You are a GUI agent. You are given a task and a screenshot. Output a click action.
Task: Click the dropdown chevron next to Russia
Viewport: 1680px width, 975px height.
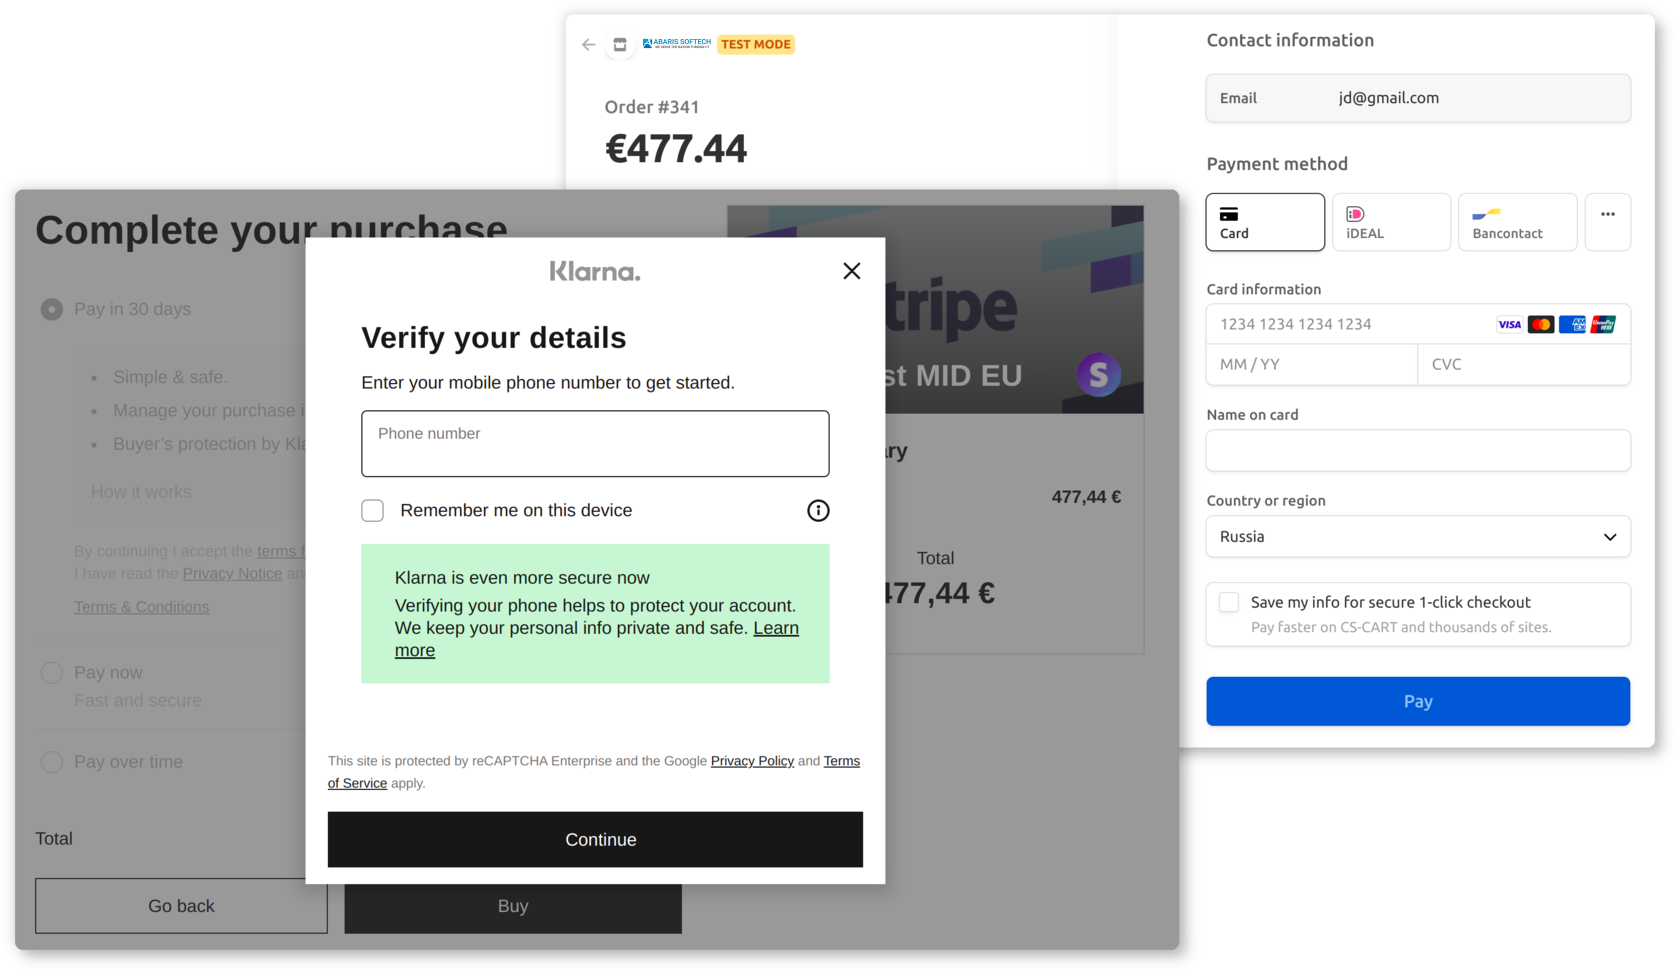1610,537
